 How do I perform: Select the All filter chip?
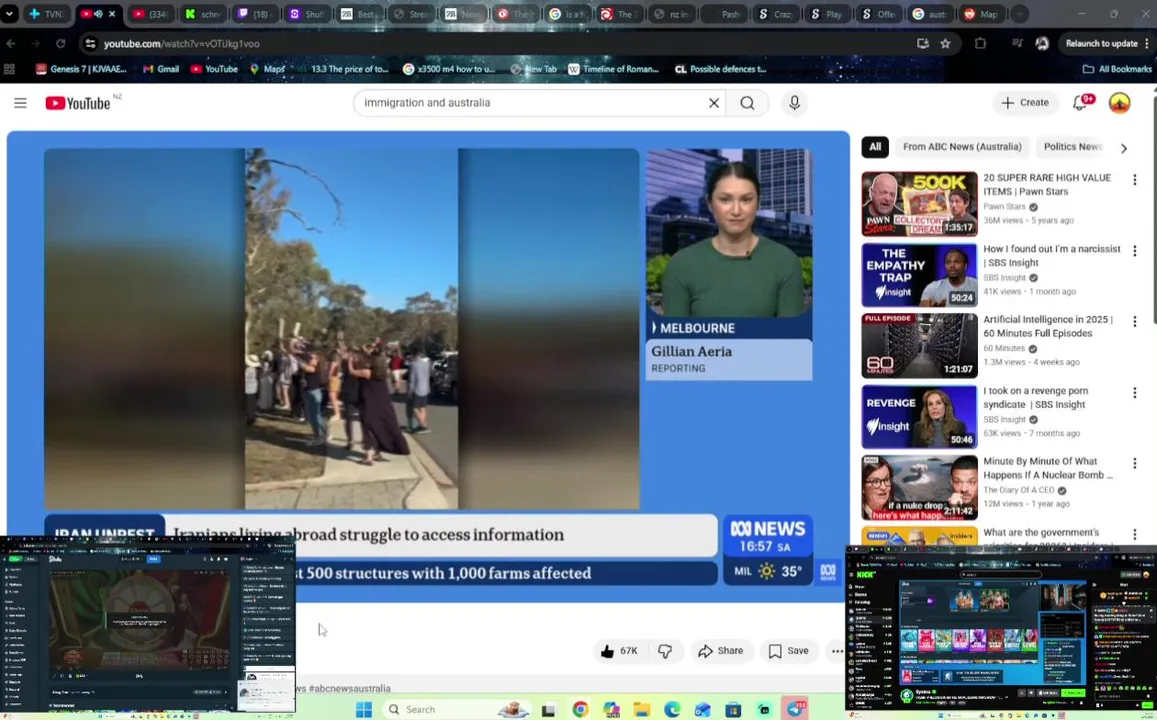tap(874, 147)
